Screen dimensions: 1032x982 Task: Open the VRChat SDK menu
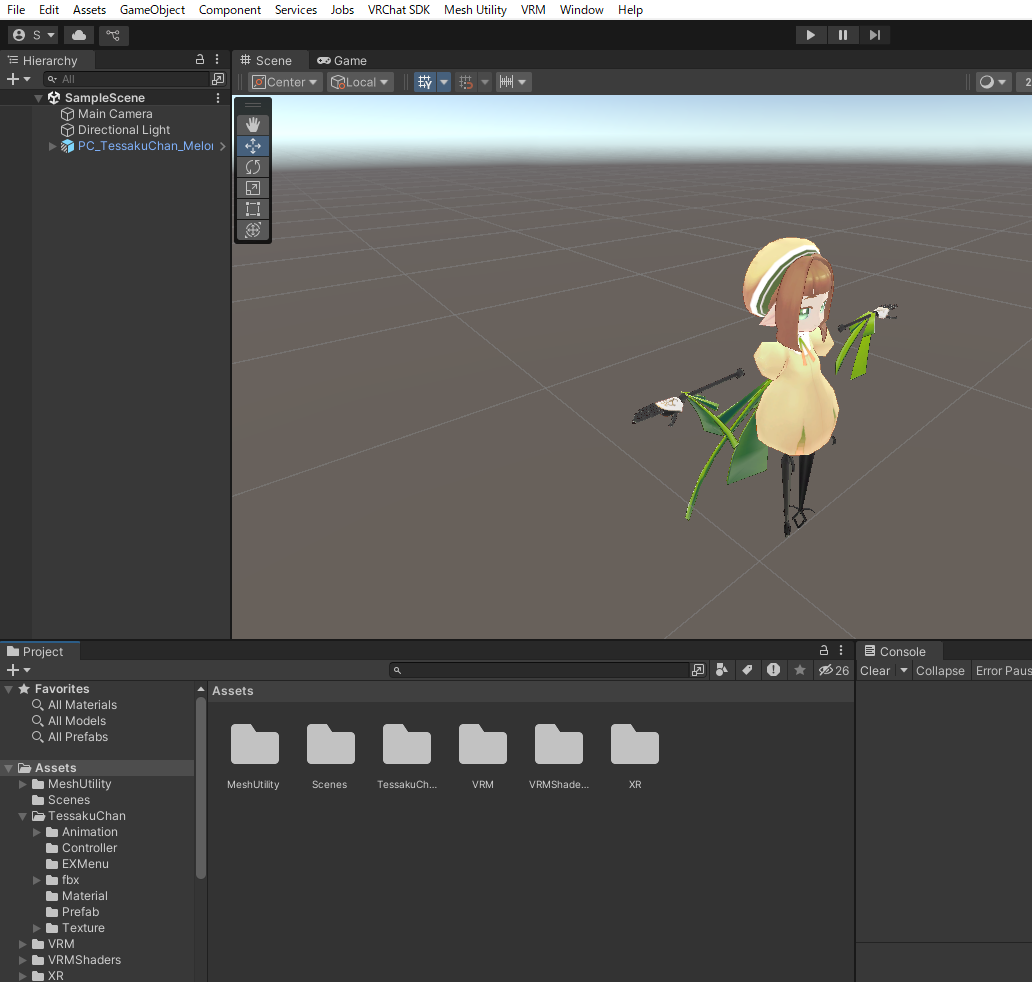point(398,10)
